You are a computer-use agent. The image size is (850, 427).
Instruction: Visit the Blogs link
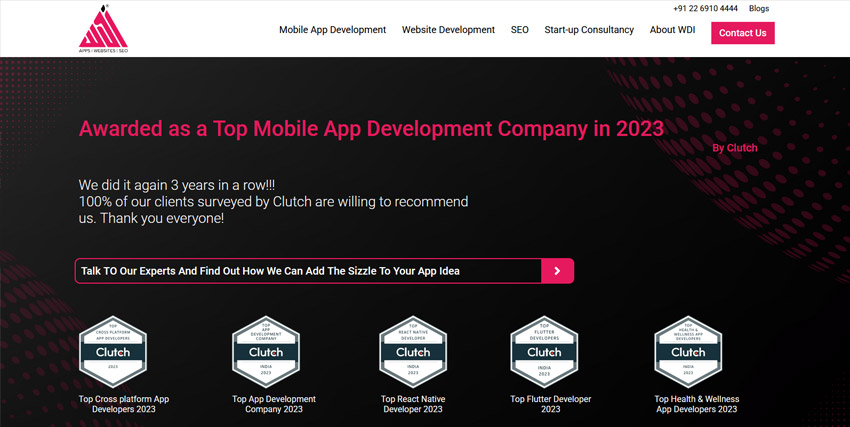click(759, 8)
